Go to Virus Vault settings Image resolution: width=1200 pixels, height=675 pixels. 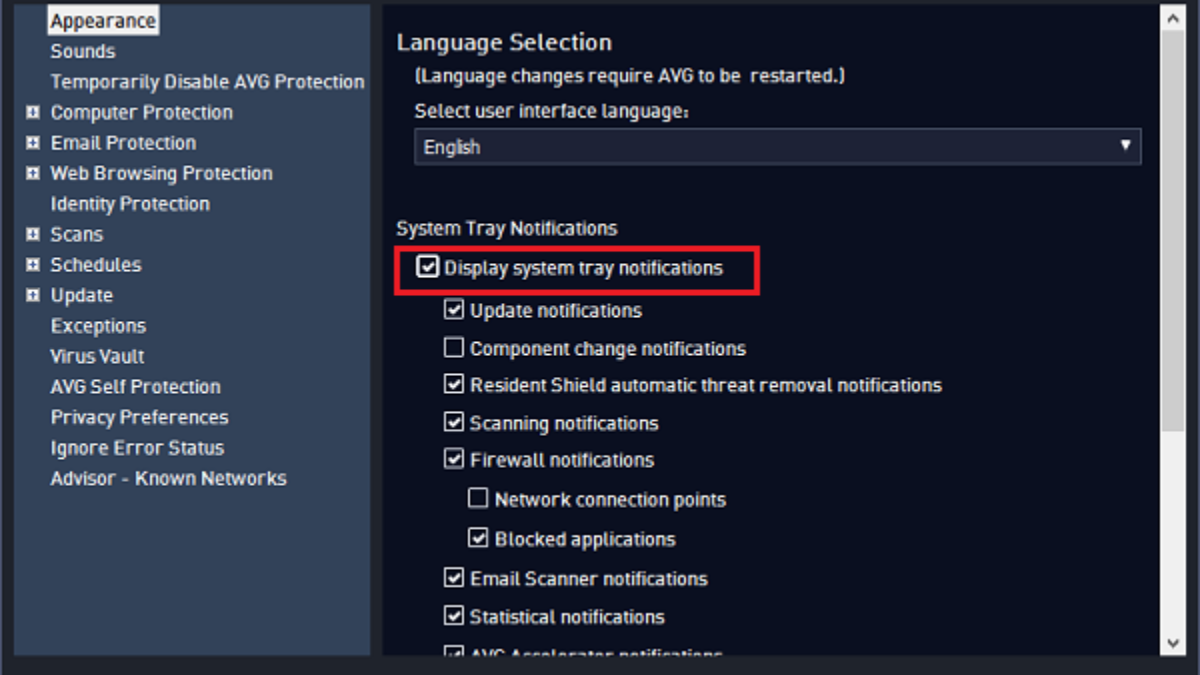click(97, 356)
